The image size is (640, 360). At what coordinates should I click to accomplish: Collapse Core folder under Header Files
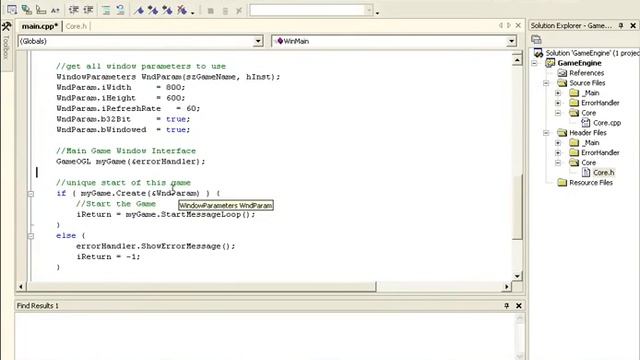[558, 163]
